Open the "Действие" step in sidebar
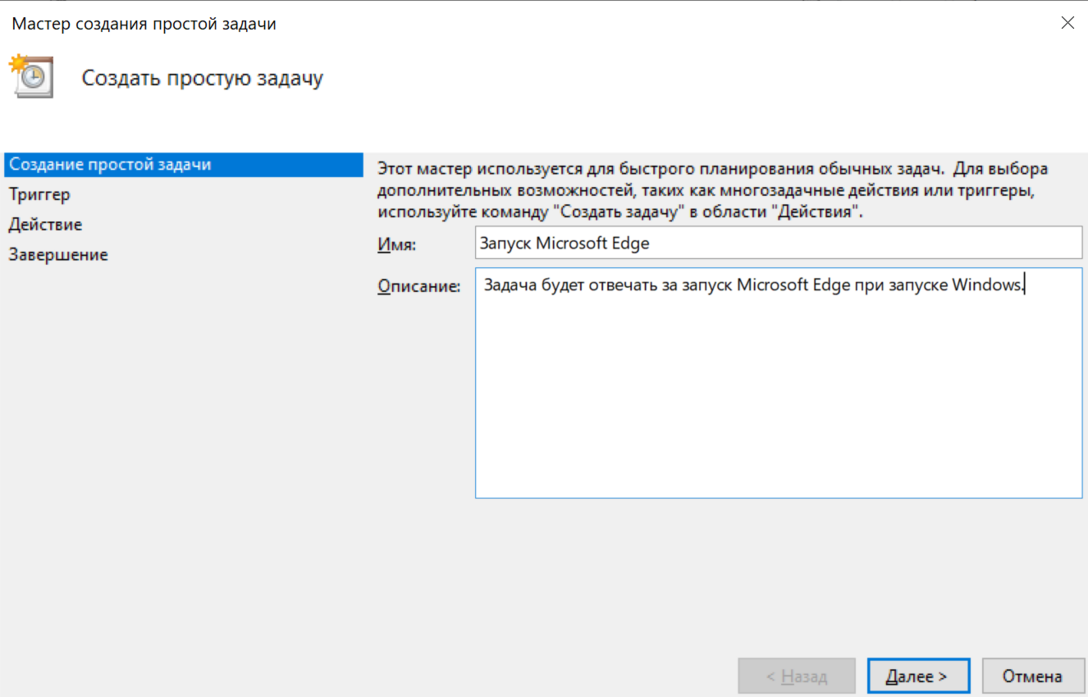Image resolution: width=1088 pixels, height=697 pixels. 46,225
